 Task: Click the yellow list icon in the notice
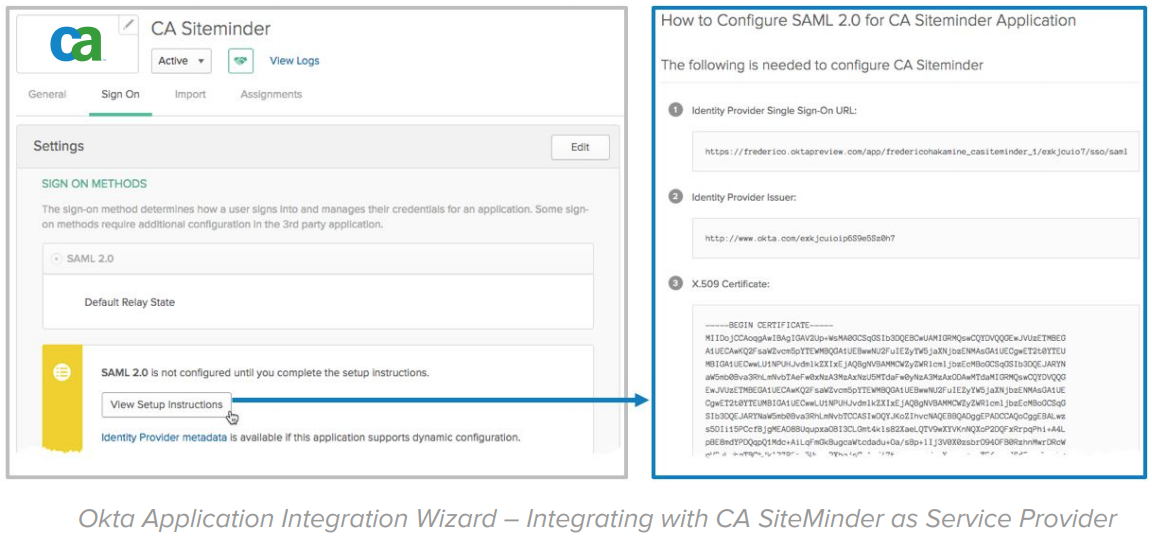pyautogui.click(x=62, y=372)
